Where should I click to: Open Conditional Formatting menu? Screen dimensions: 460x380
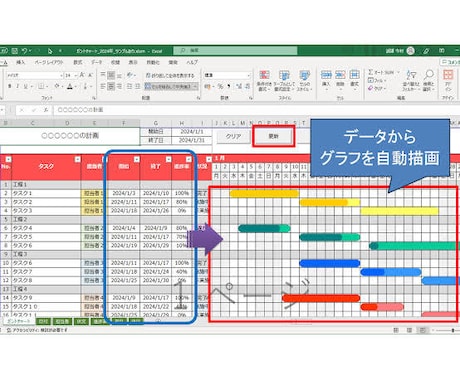[264, 81]
